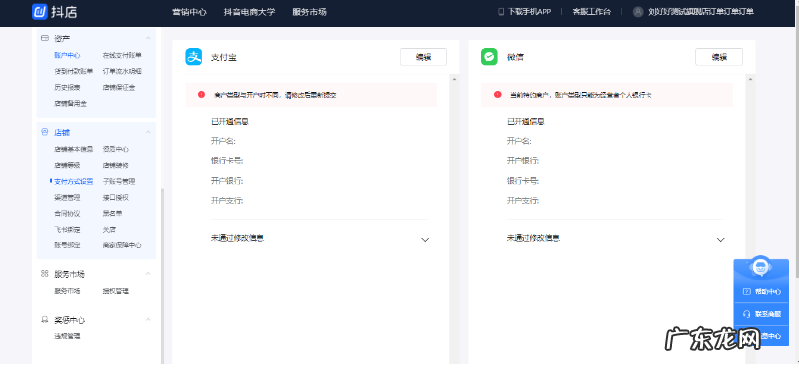Click 已开通信息 heading in Alipay panel
The height and width of the screenshot is (368, 799).
pos(230,122)
